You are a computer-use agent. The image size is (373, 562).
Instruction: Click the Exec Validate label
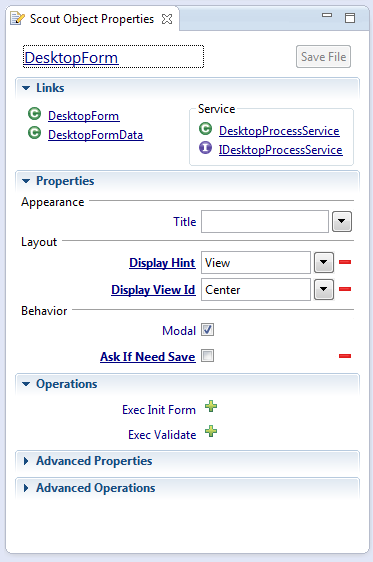click(162, 435)
